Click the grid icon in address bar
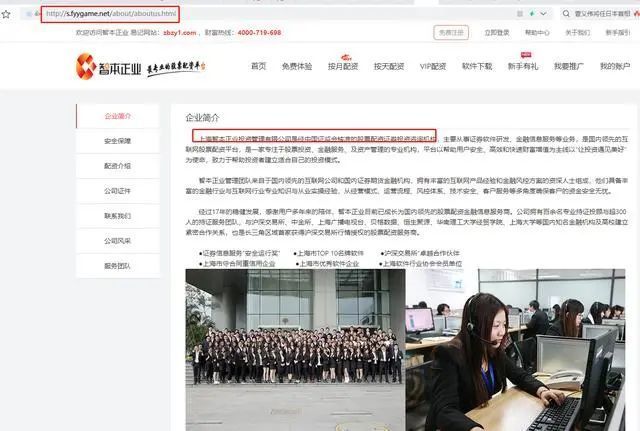The width and height of the screenshot is (640, 431). [520, 14]
